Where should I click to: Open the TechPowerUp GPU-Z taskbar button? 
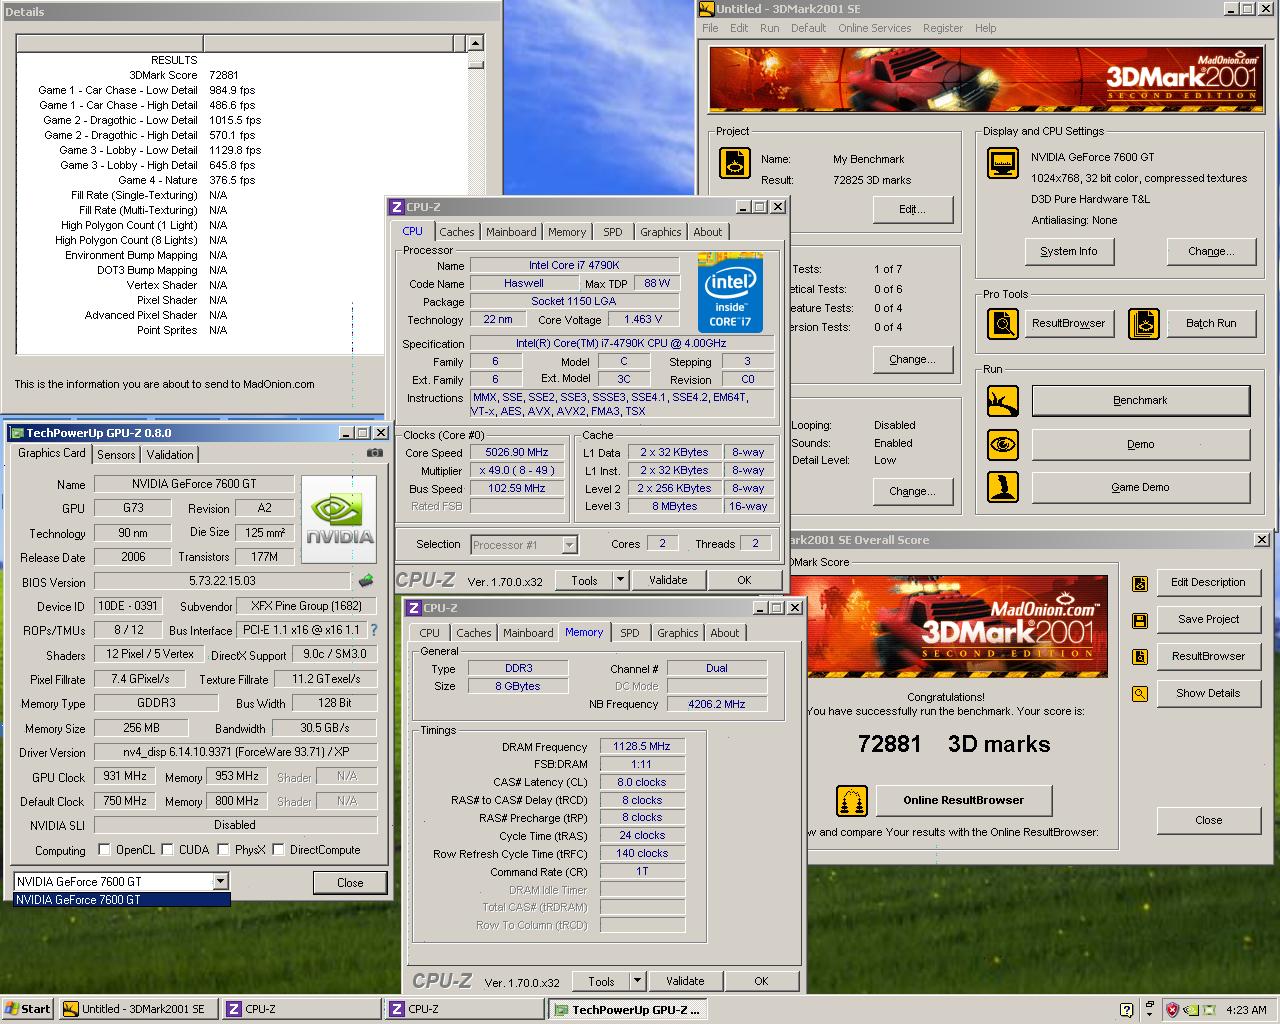[x=628, y=1010]
